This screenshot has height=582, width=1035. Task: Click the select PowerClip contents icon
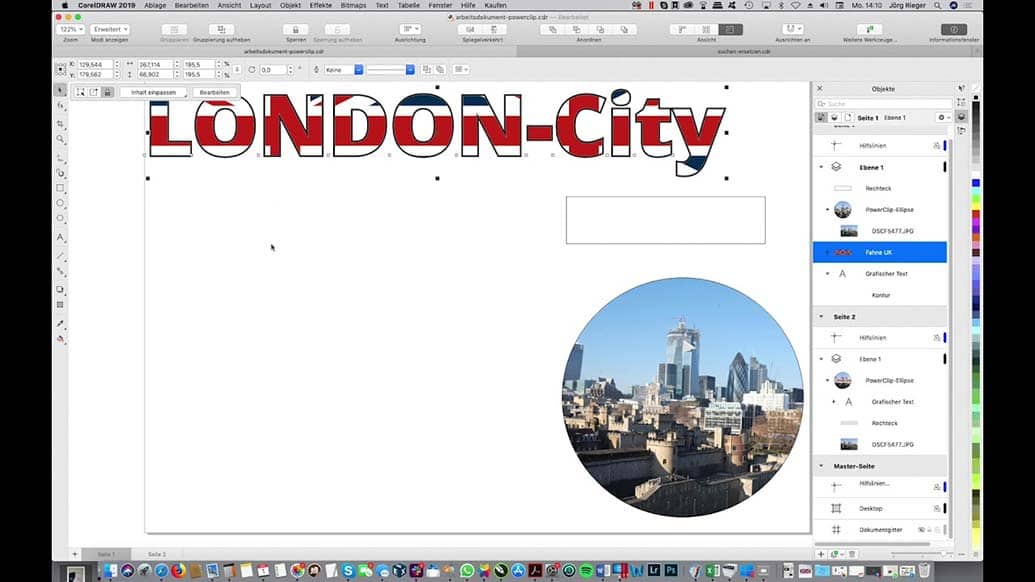pyautogui.click(x=81, y=92)
